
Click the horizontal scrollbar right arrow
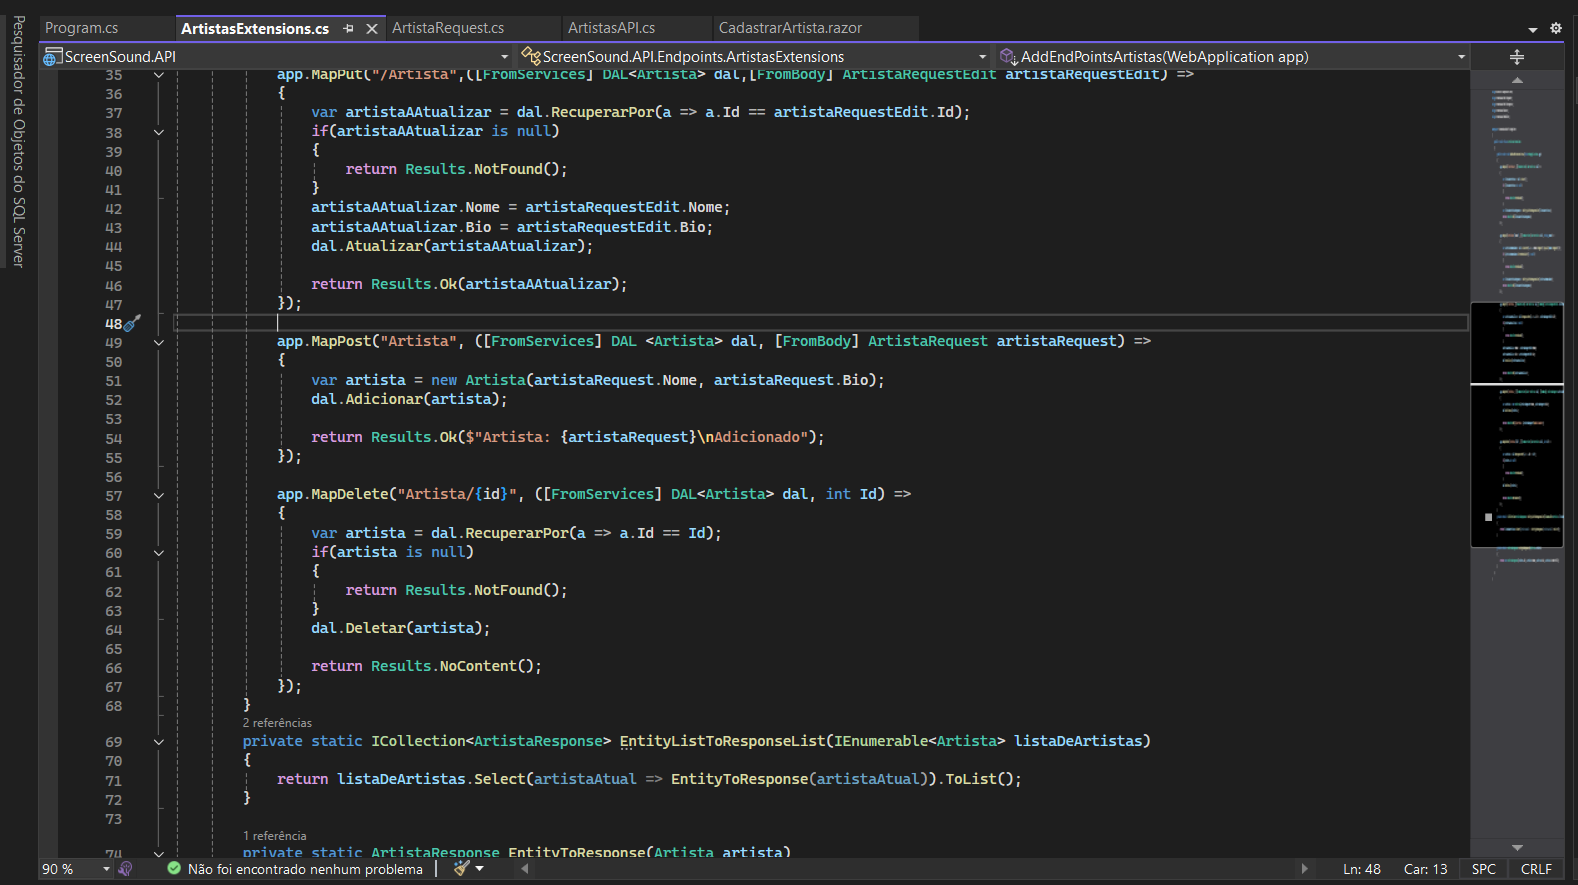[1304, 869]
